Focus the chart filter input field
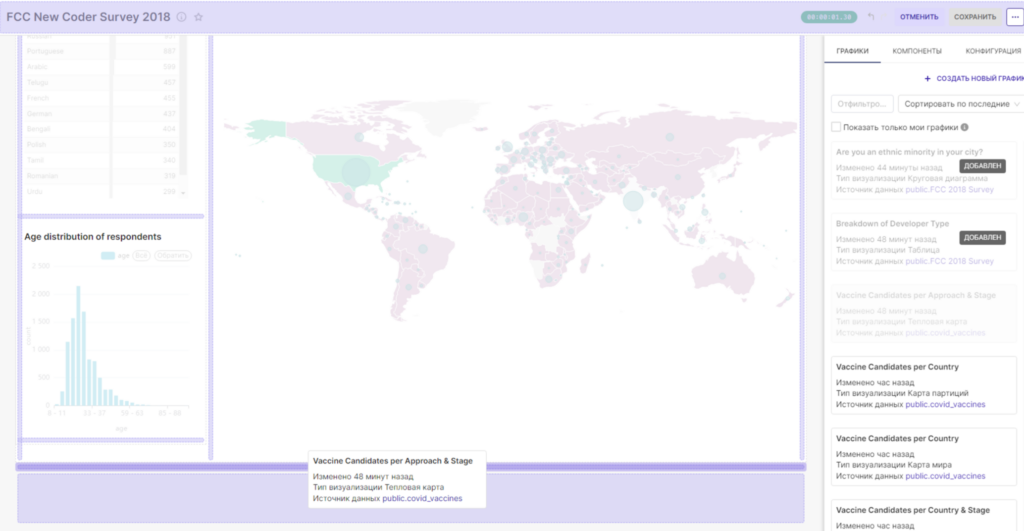The width and height of the screenshot is (1024, 531). click(862, 104)
